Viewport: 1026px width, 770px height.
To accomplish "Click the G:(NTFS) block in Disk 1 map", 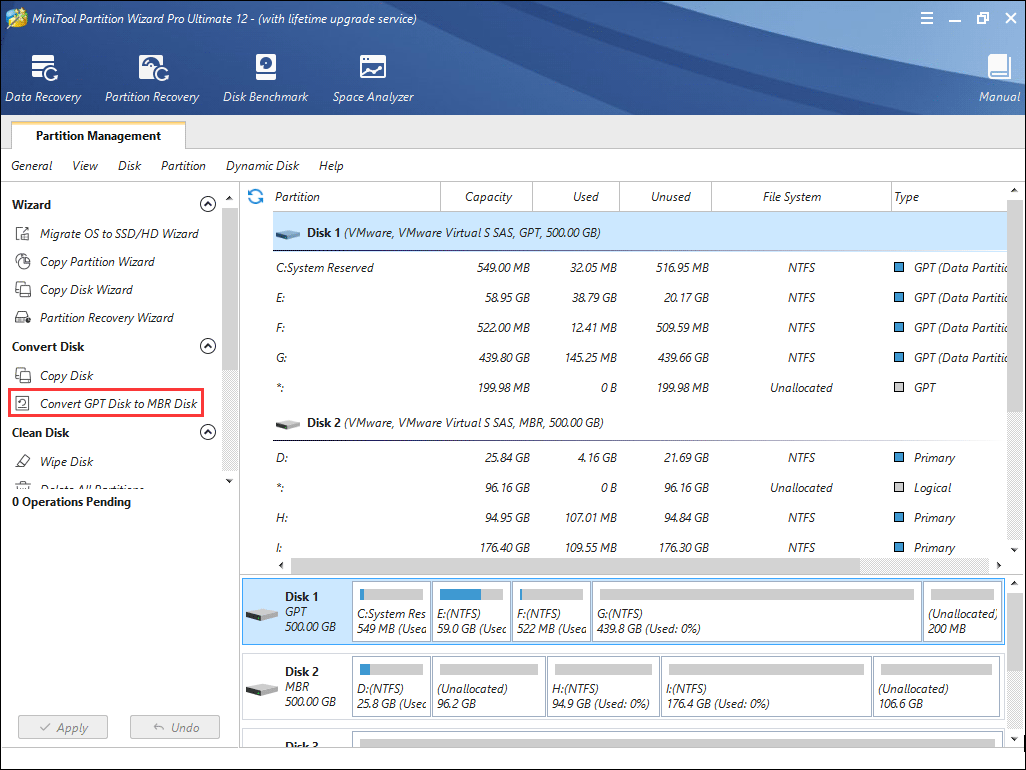I will click(x=757, y=612).
